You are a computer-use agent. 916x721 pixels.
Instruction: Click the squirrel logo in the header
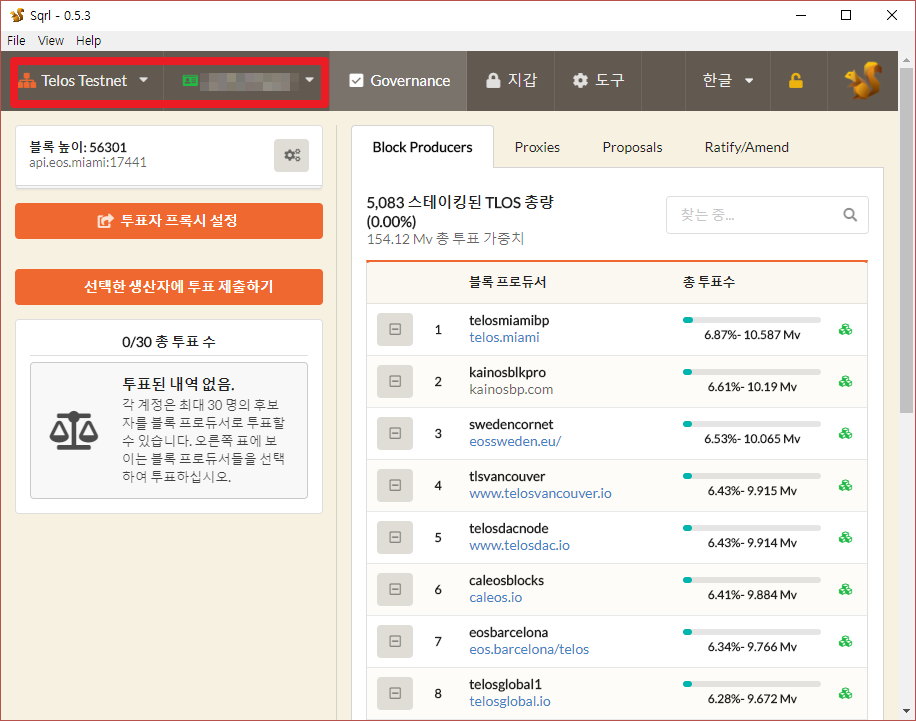pyautogui.click(x=863, y=80)
